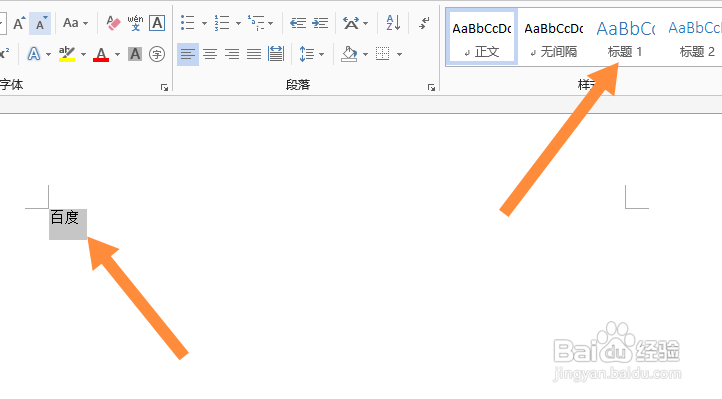This screenshot has height=399, width=722.
Task: Open the Borders dropdown arrow
Action: 399,54
